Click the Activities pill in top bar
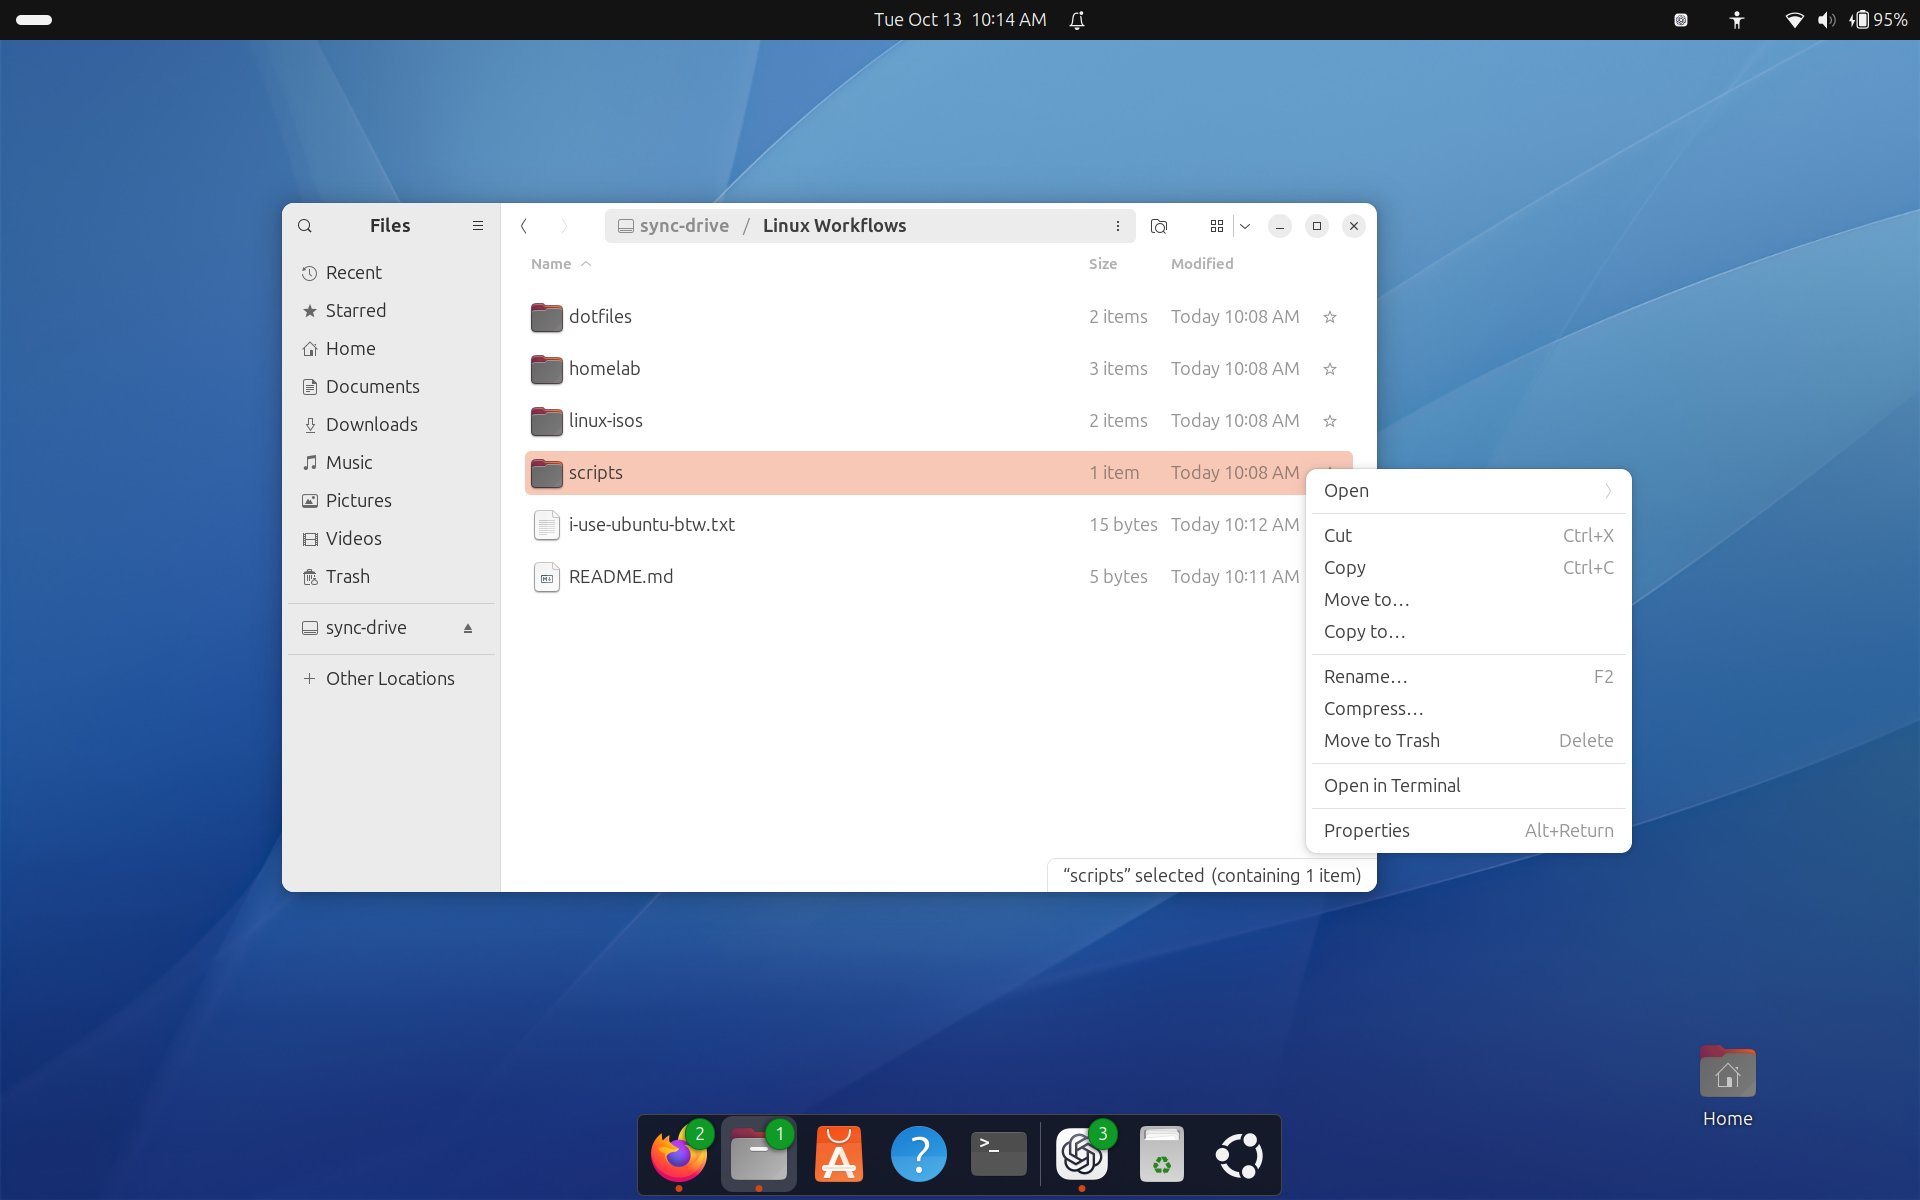 pos(34,20)
